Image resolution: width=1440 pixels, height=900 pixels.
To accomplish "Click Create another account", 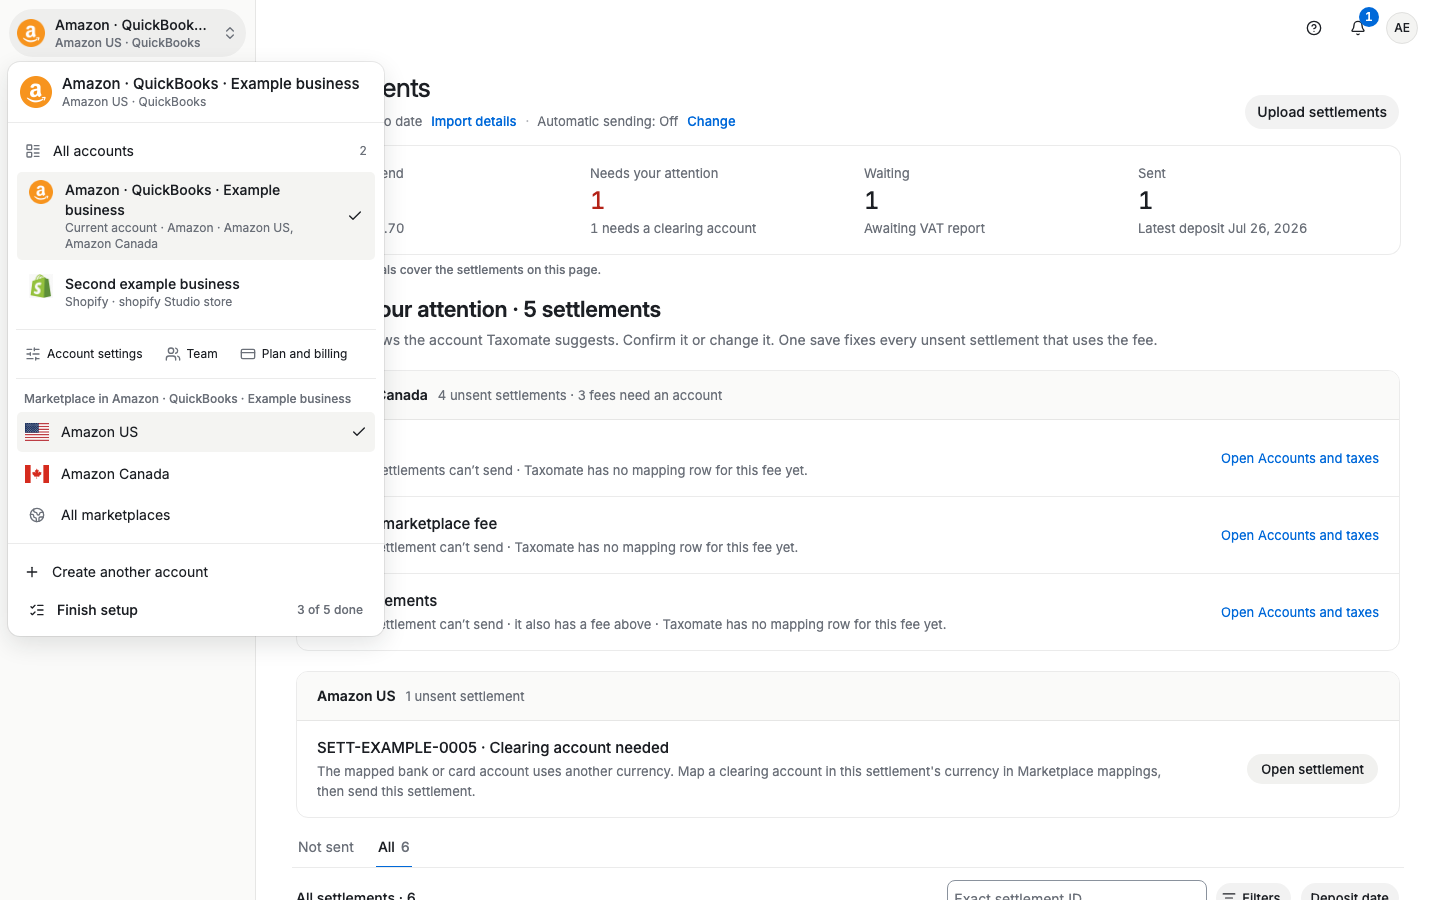I will click(x=196, y=572).
